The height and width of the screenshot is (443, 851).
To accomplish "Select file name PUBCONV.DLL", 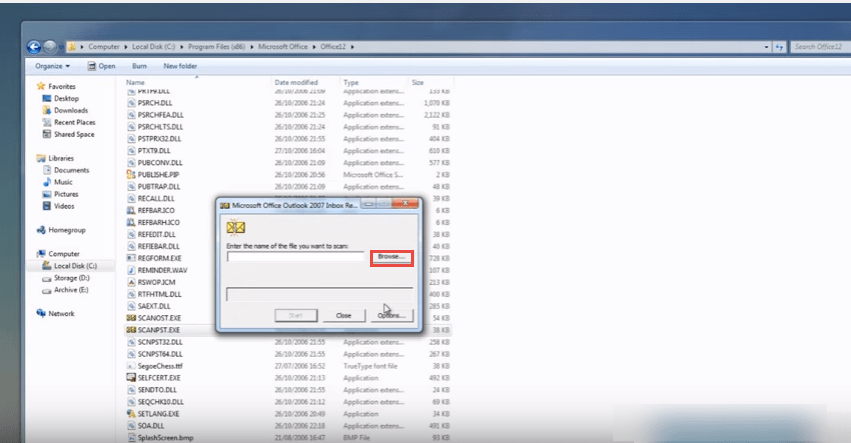I will tap(160, 163).
